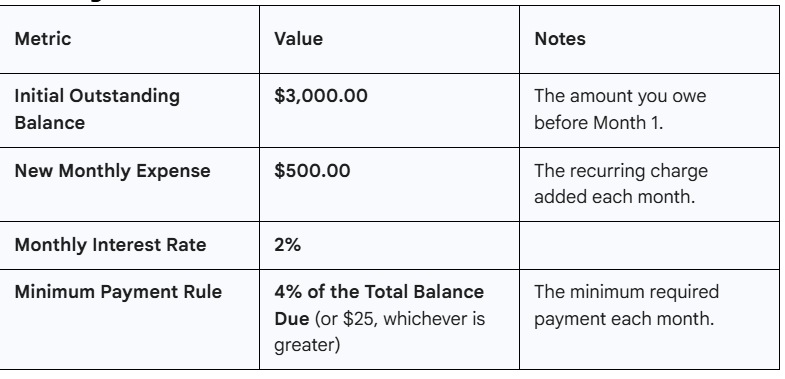This screenshot has width=785, height=379.
Task: Select the Minimum Payment Rule label
Action: pos(118,292)
